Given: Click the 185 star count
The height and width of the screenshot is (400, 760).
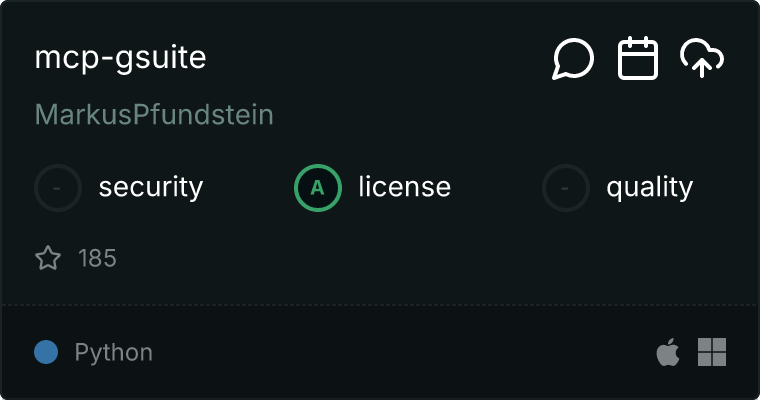Looking at the screenshot, I should (x=97, y=259).
